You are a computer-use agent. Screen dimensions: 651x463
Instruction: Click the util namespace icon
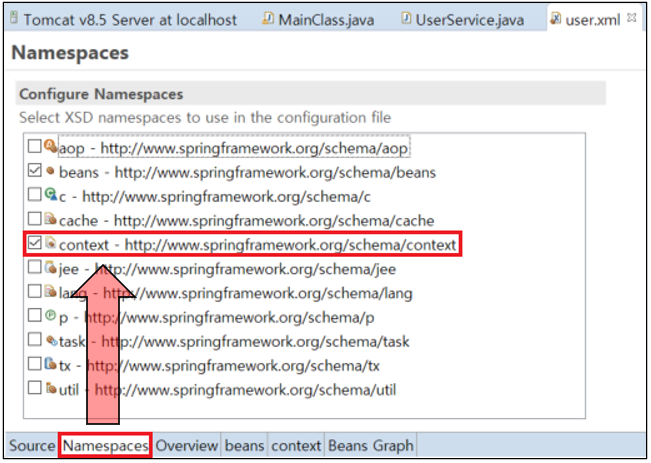pyautogui.click(x=51, y=388)
